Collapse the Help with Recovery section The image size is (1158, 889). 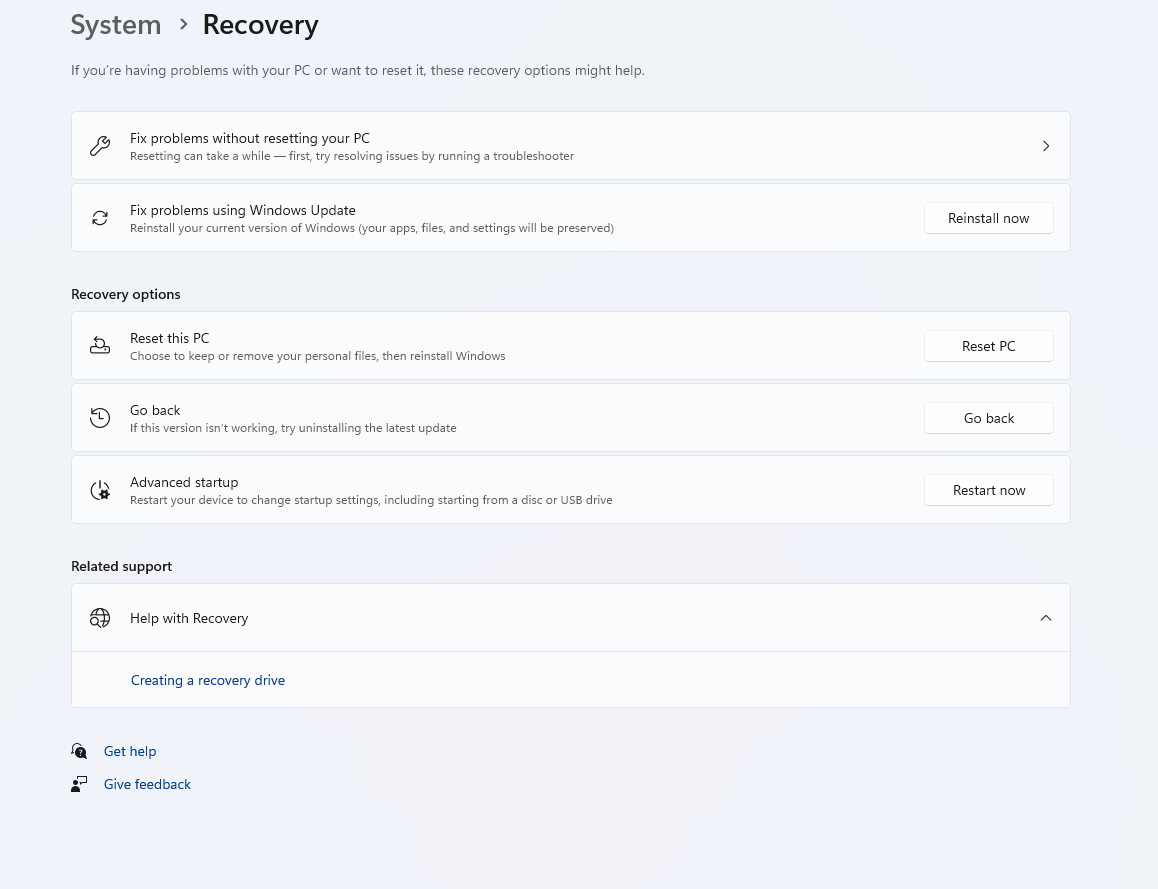tap(1046, 618)
